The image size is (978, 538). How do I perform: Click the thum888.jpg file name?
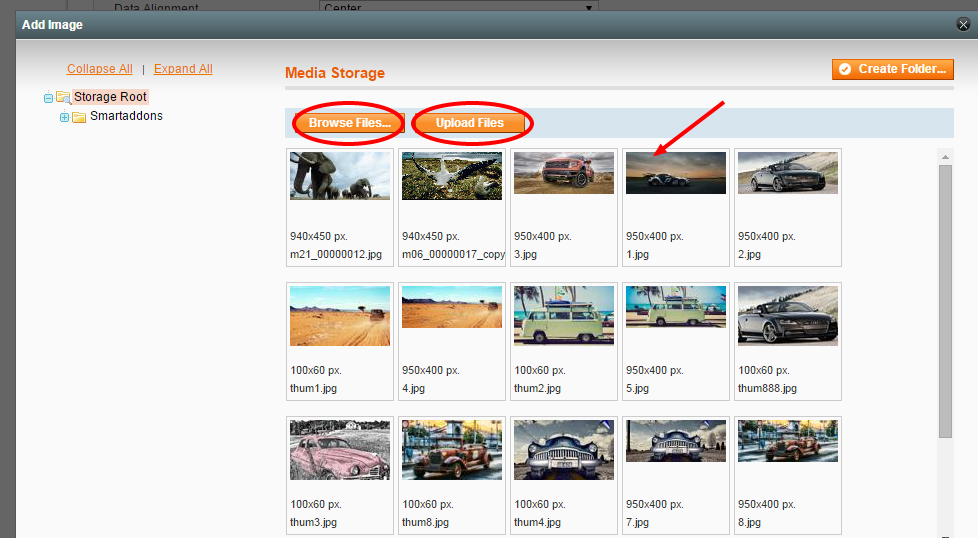tap(767, 388)
